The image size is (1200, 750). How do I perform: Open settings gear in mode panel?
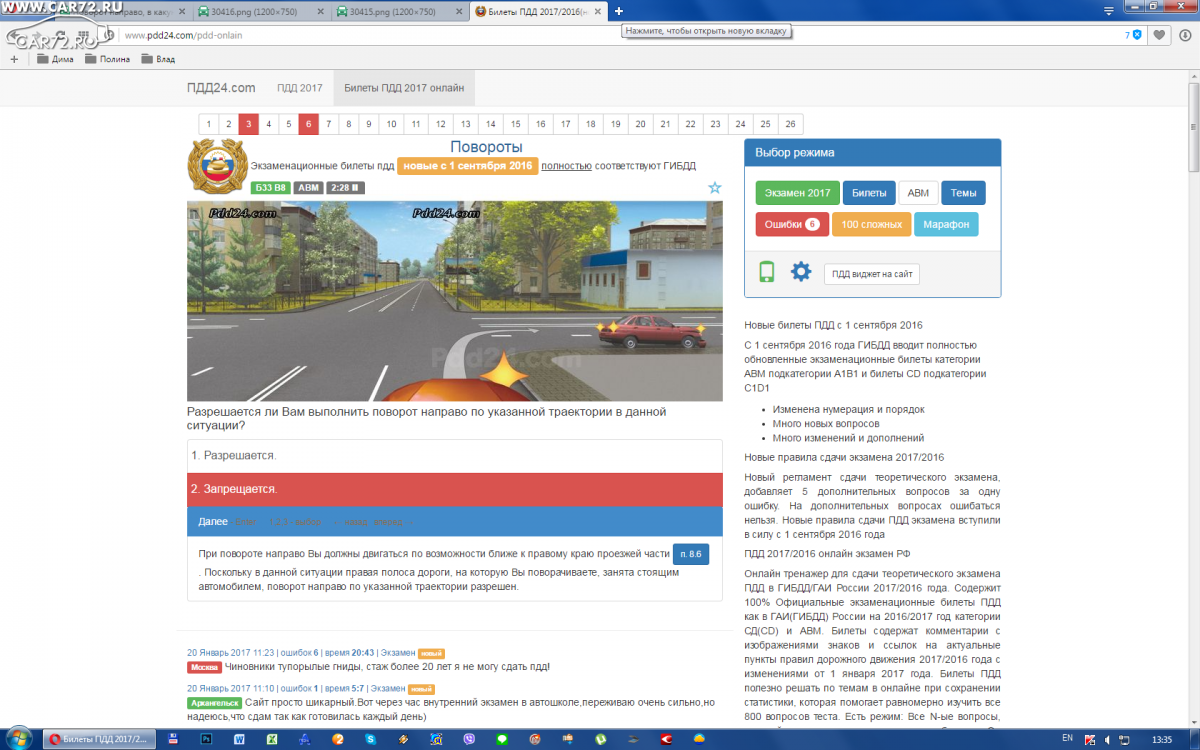(801, 271)
